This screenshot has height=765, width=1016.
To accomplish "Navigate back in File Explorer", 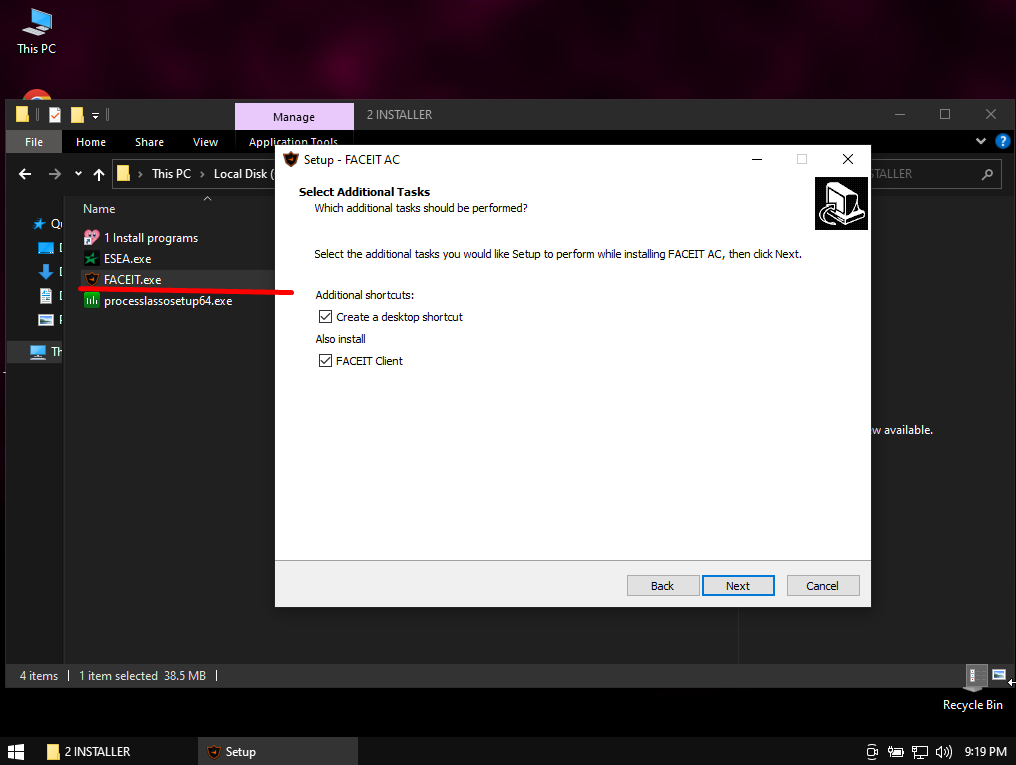I will (x=25, y=174).
